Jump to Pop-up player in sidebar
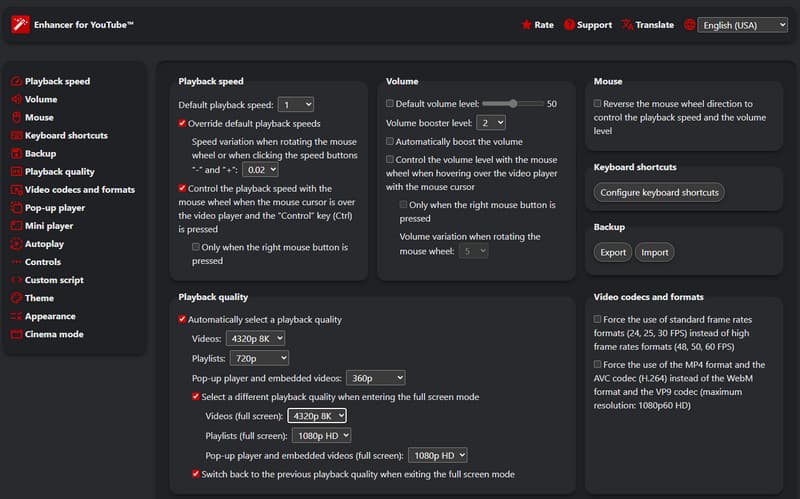This screenshot has height=499, width=800. coord(55,208)
